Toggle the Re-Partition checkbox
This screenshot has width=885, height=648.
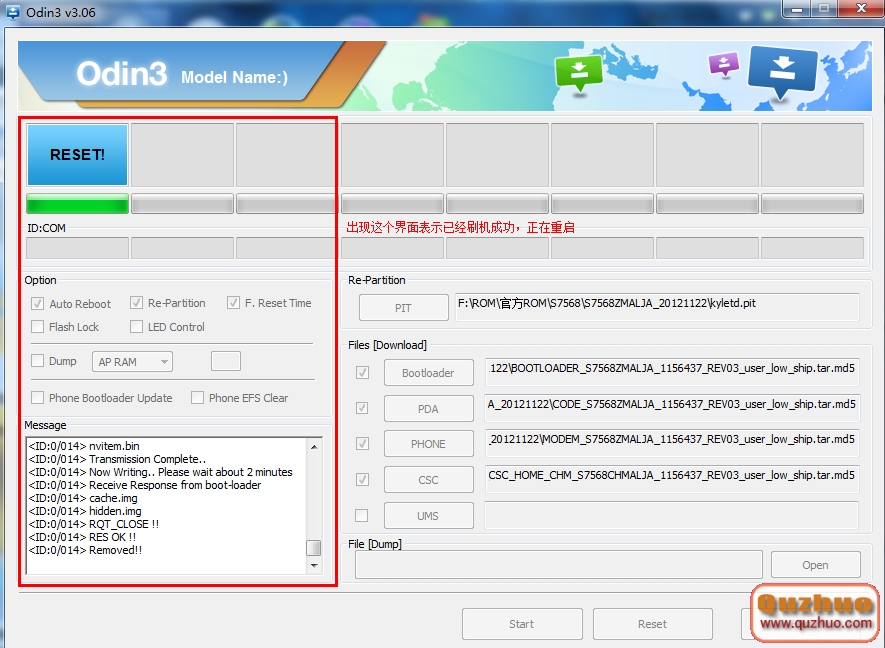coord(136,303)
